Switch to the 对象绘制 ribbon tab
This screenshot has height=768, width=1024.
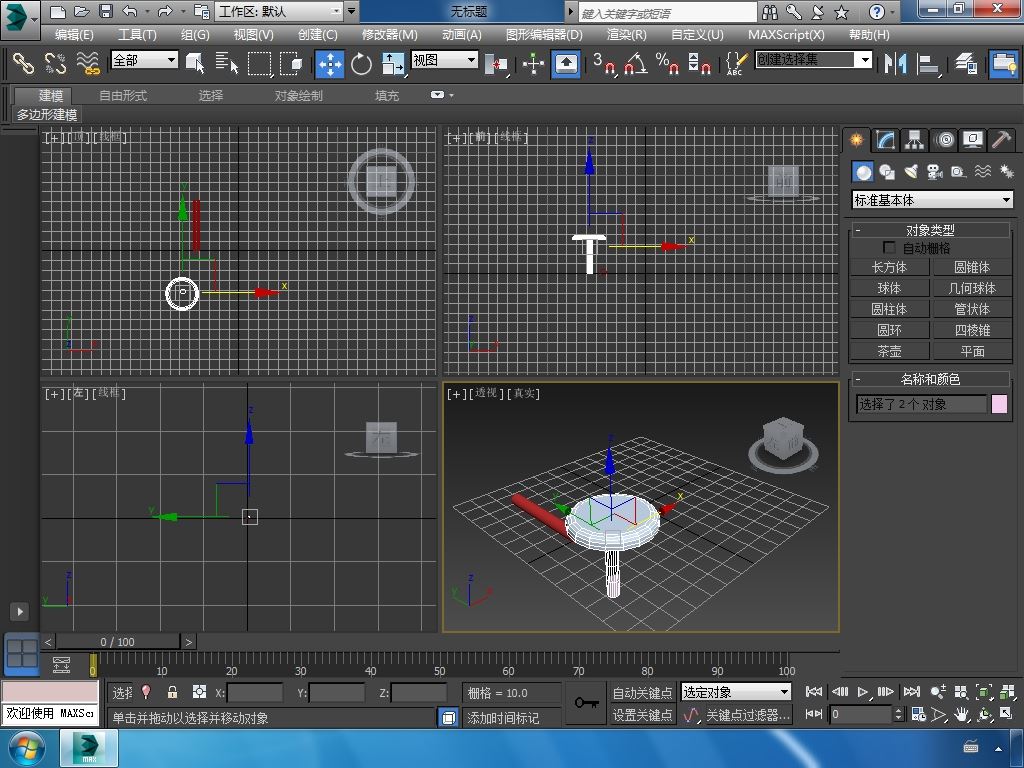(298, 95)
